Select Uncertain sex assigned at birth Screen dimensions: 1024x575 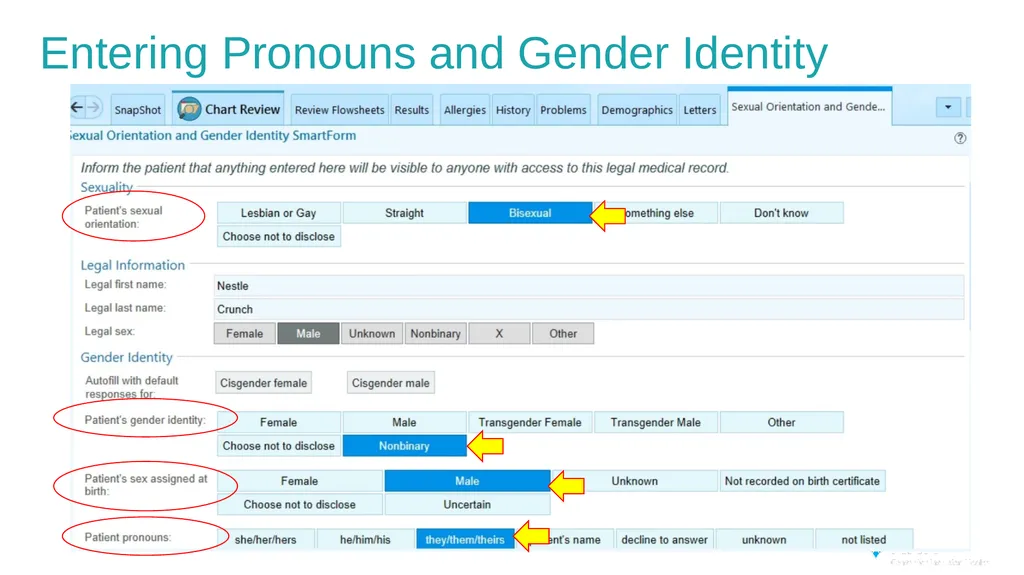(467, 504)
